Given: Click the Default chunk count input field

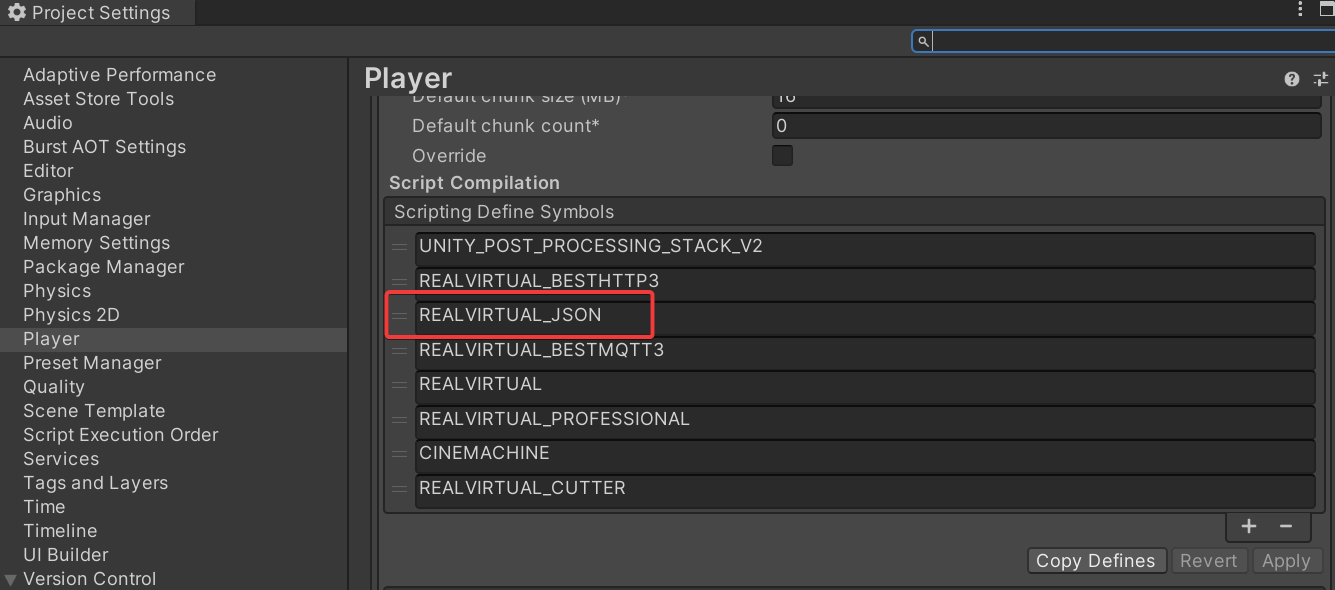Looking at the screenshot, I should point(1046,126).
